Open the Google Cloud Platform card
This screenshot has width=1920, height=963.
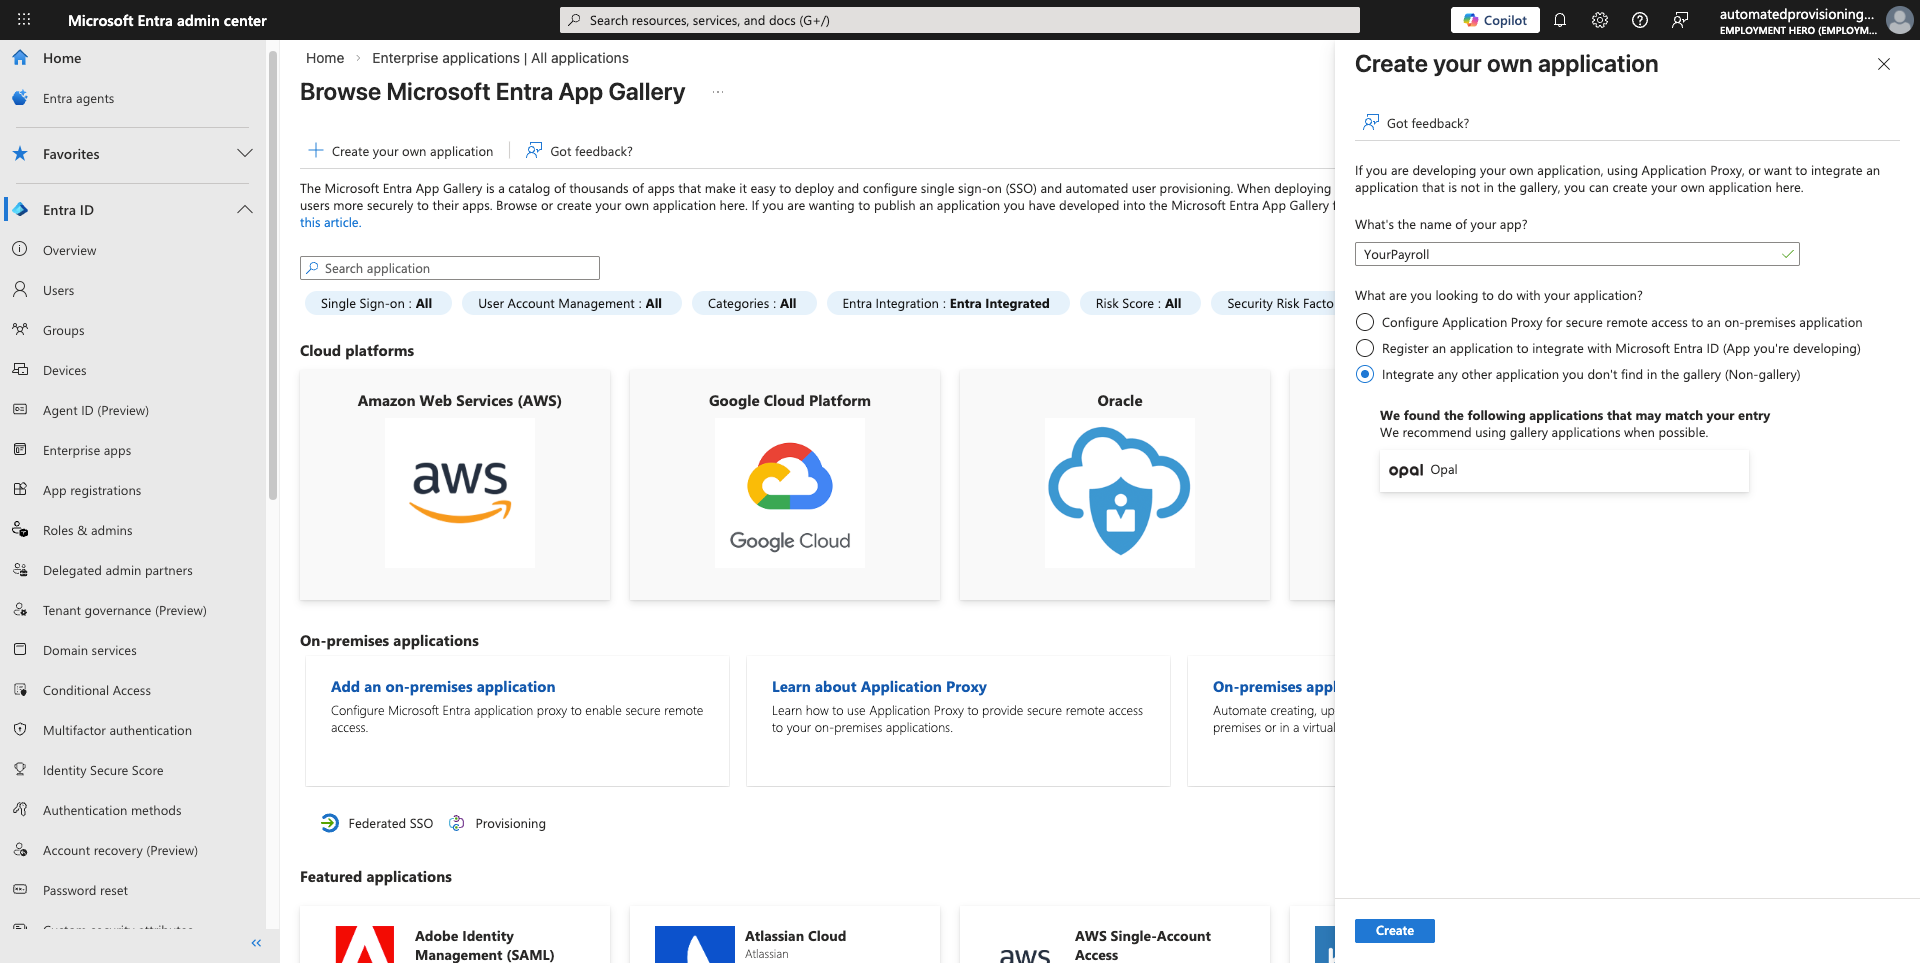point(785,485)
